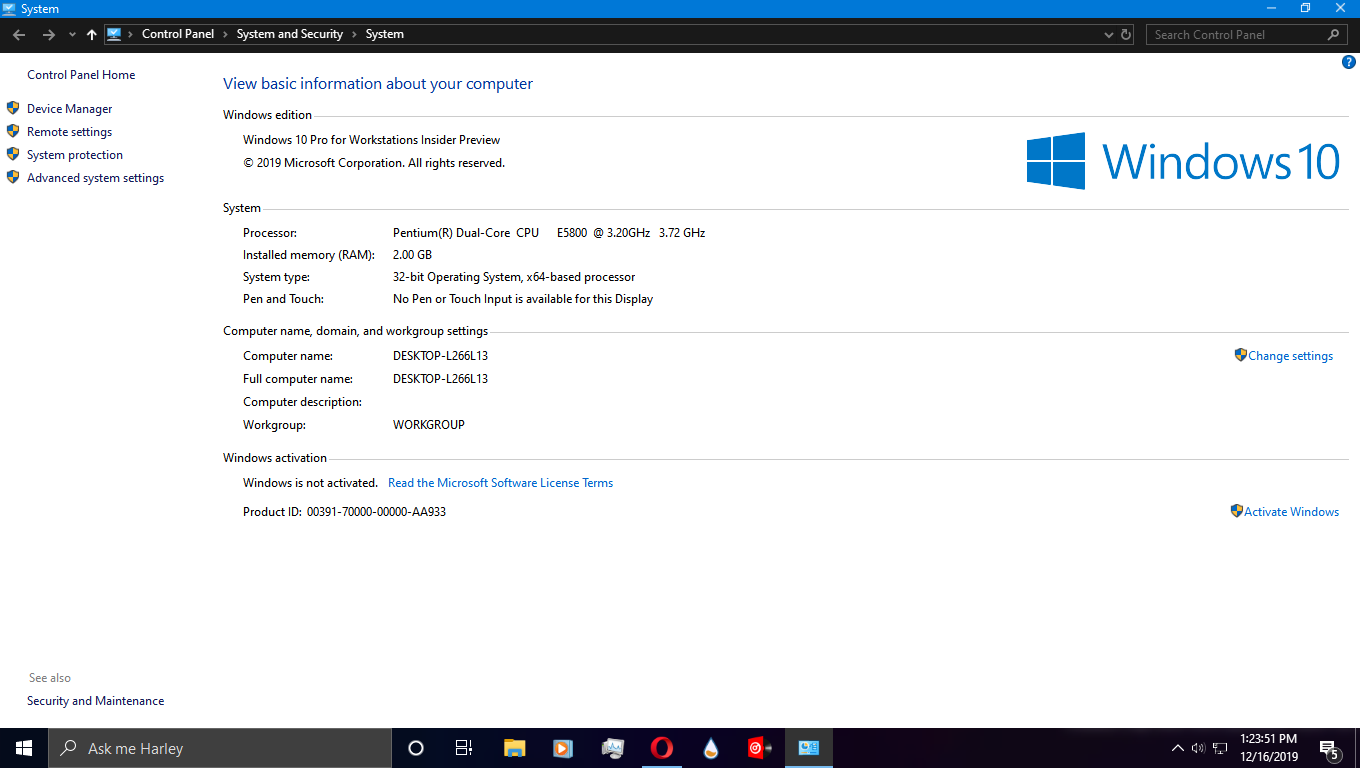Click the Remote settings shield icon
Screen dimensions: 1360x768
pyautogui.click(x=13, y=131)
